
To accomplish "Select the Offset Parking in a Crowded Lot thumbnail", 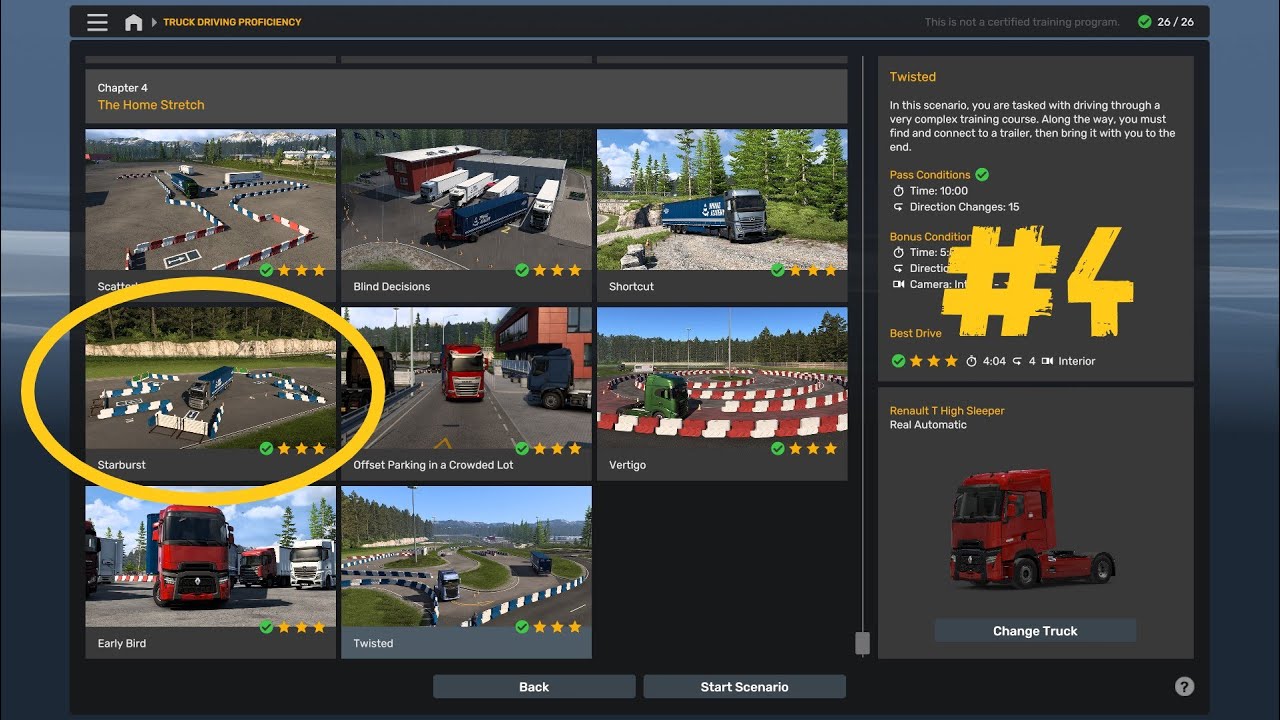I will 466,378.
